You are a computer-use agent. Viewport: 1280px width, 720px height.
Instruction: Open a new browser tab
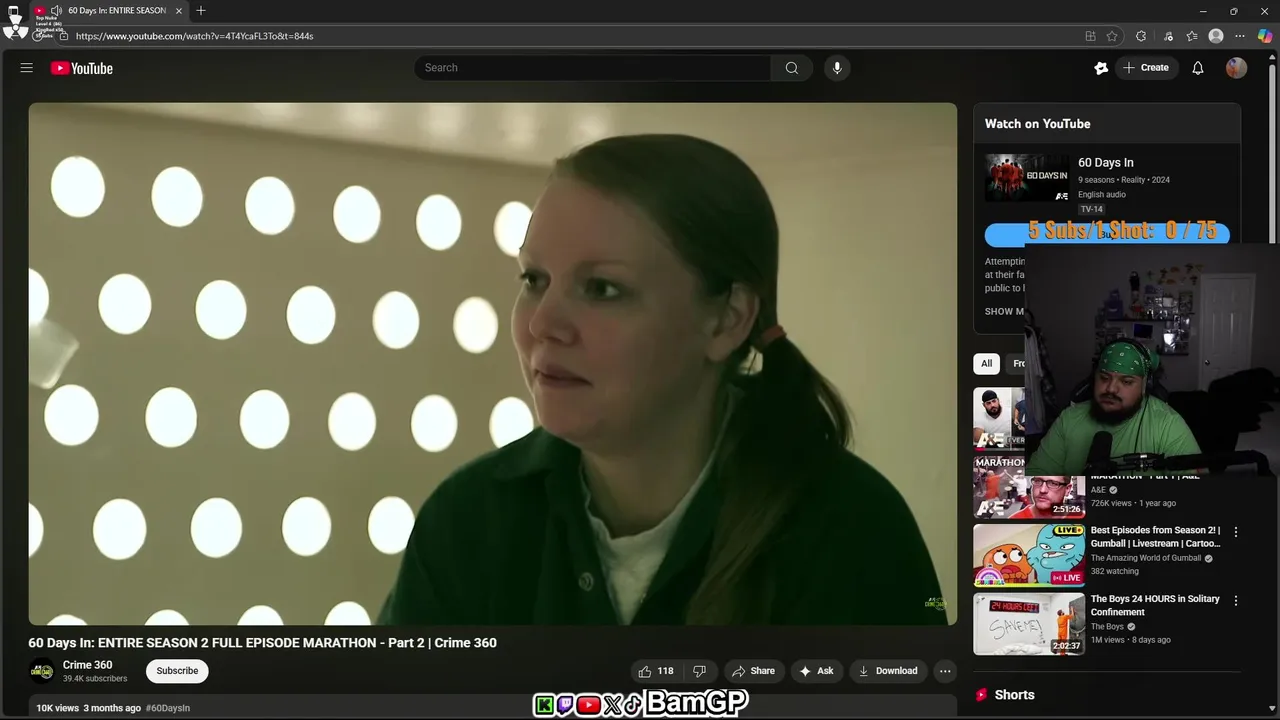201,10
